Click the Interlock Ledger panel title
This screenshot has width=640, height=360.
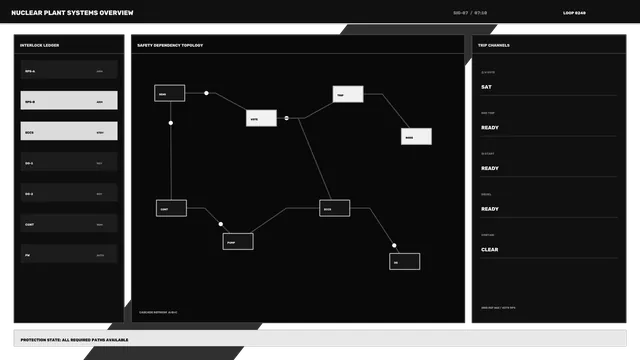tap(40, 45)
